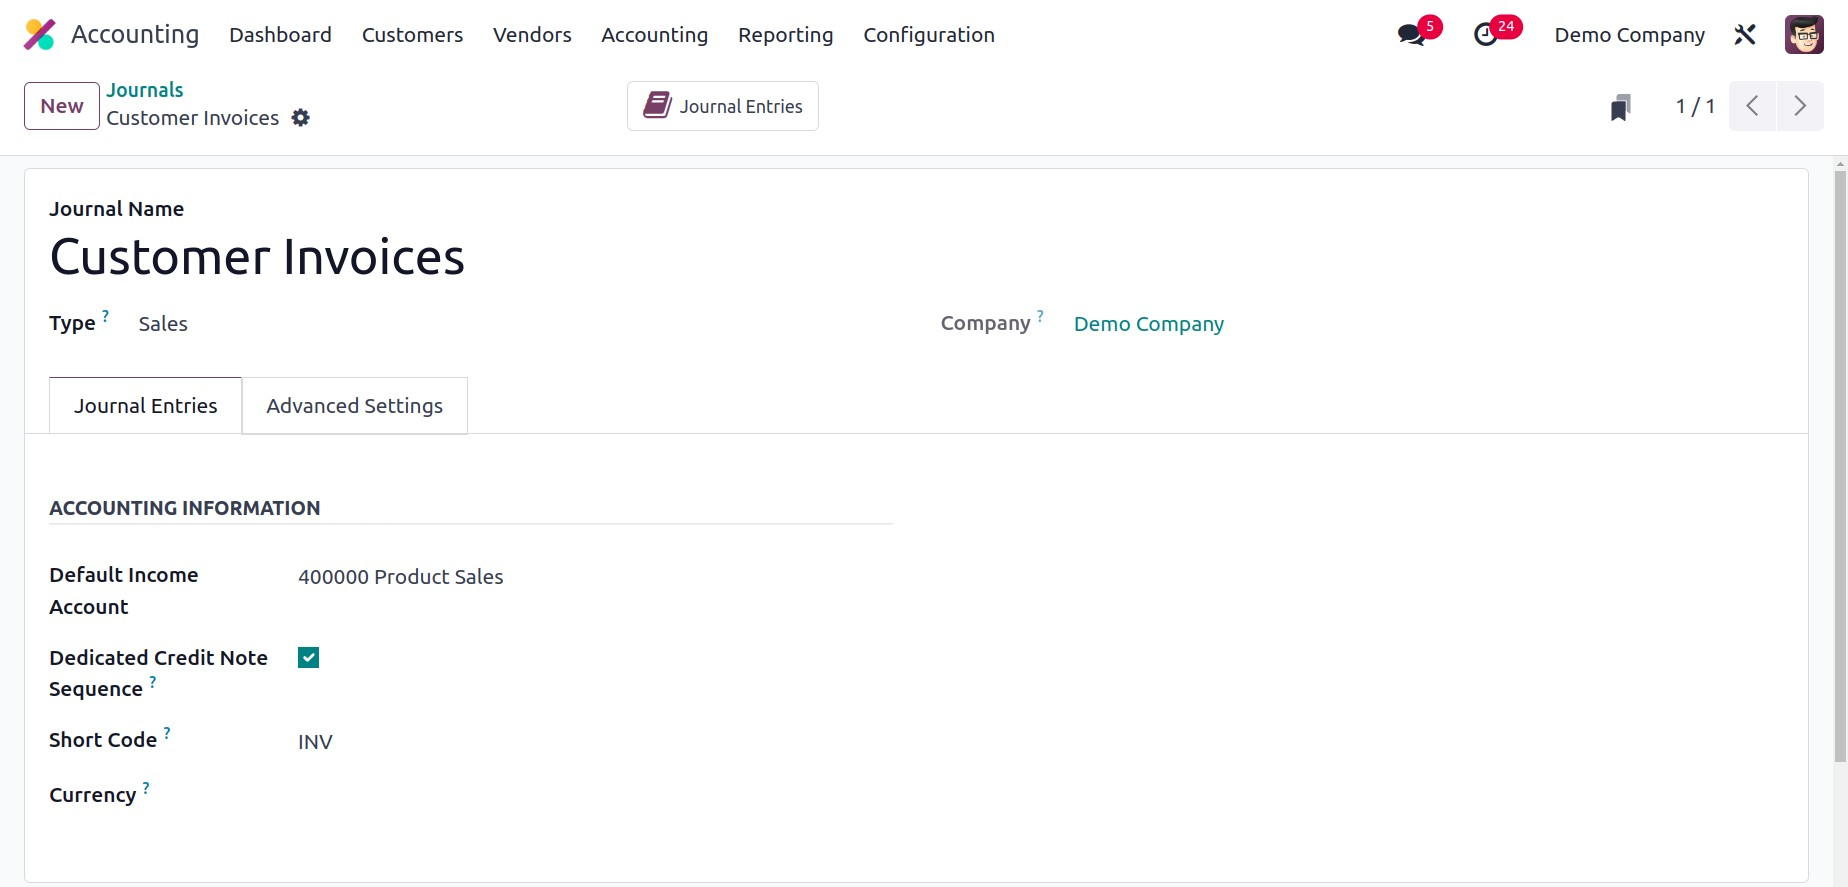This screenshot has width=1848, height=887.
Task: Select the Journal Entries tab
Action: (x=145, y=406)
